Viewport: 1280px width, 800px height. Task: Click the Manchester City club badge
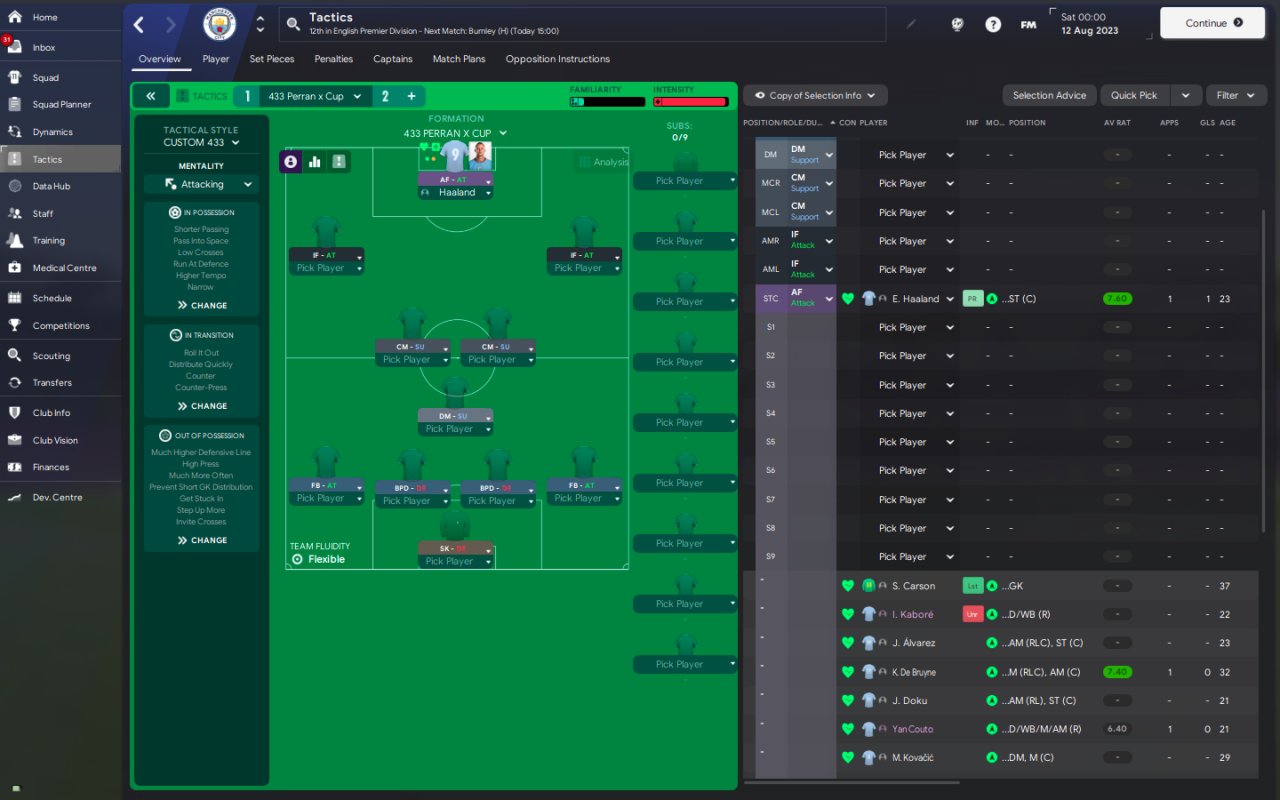(x=219, y=24)
